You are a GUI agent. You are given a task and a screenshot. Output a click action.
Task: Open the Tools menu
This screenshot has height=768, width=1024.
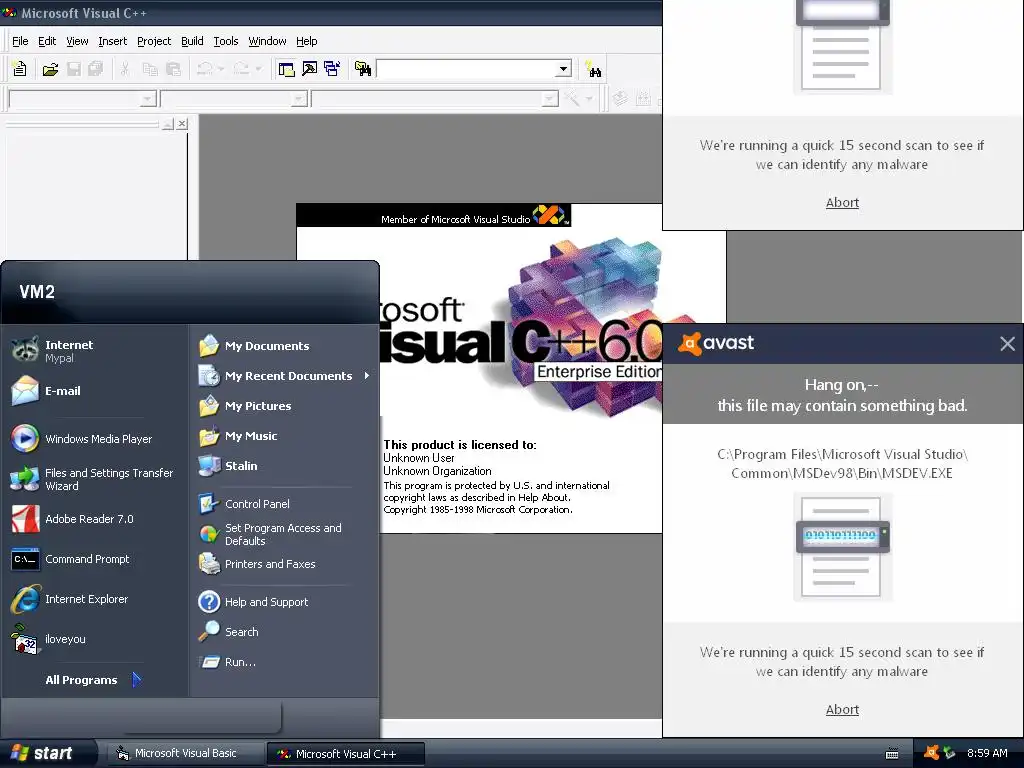226,41
